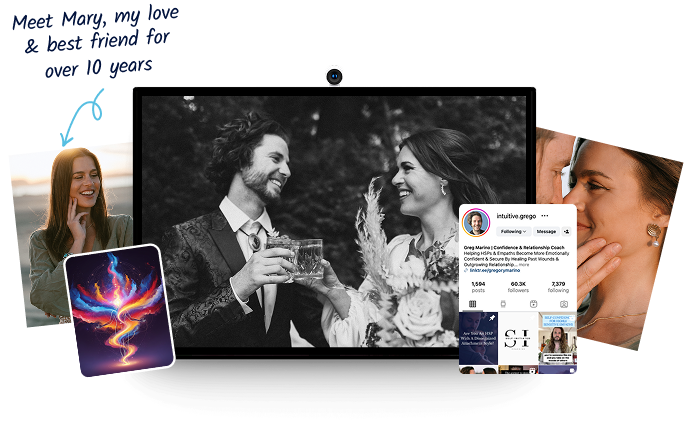Switch to the Reels tab icon
693x446 pixels.
[x=503, y=303]
